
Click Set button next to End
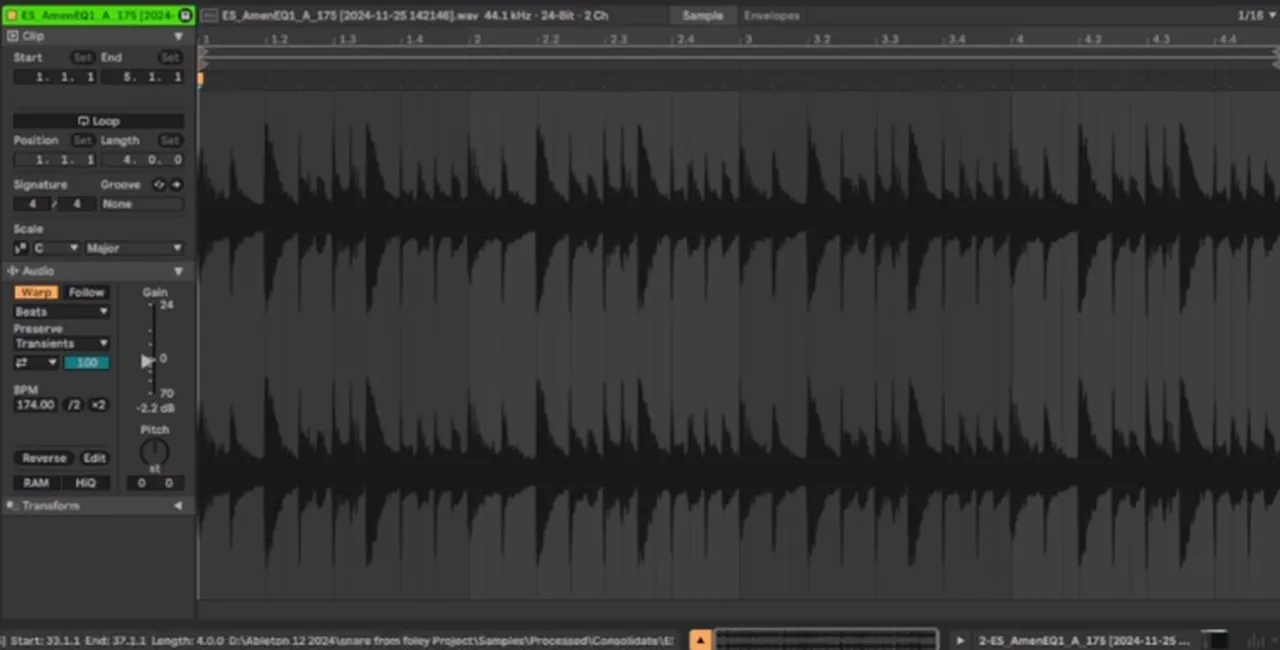170,58
